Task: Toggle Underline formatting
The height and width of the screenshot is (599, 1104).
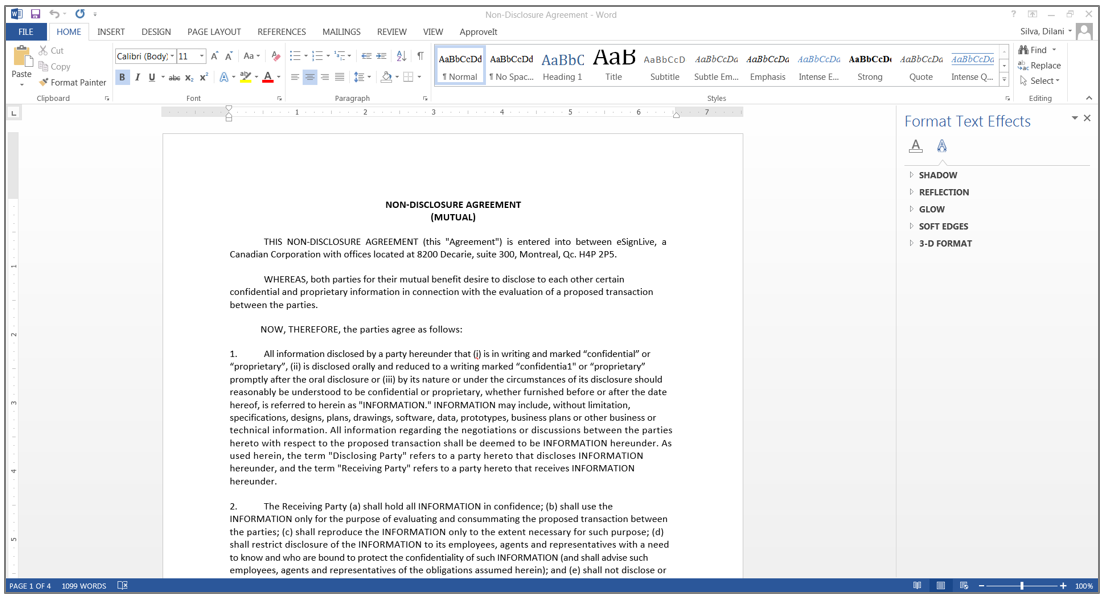Action: coord(151,77)
